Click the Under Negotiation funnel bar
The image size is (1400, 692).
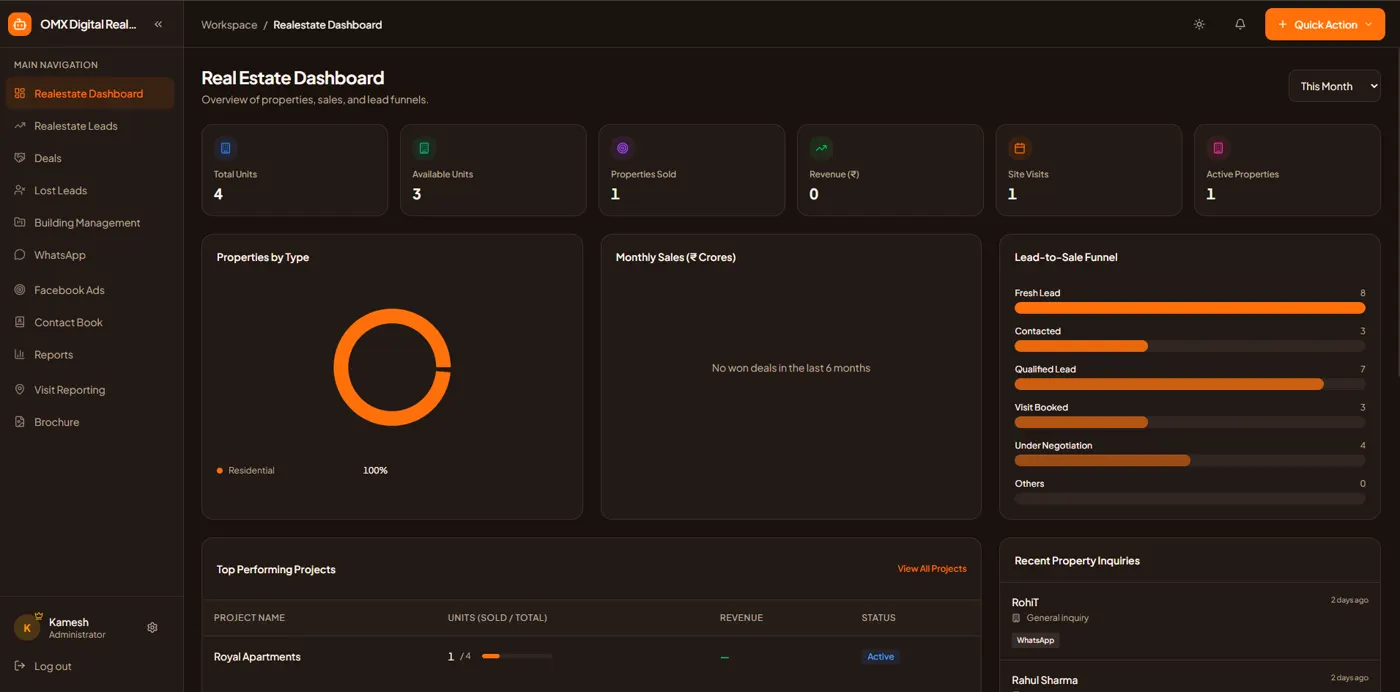pos(1103,460)
